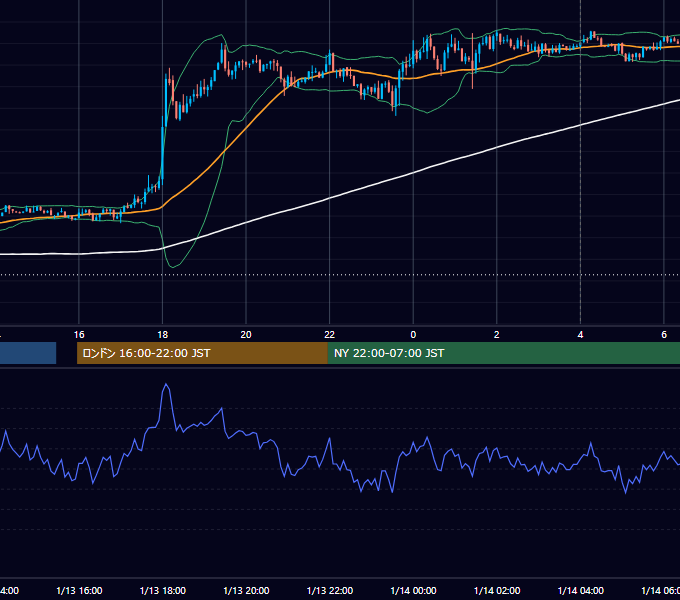The height and width of the screenshot is (600, 680).
Task: Click the '1/14 02:00' date label on the bottom axis
Action: 497,591
